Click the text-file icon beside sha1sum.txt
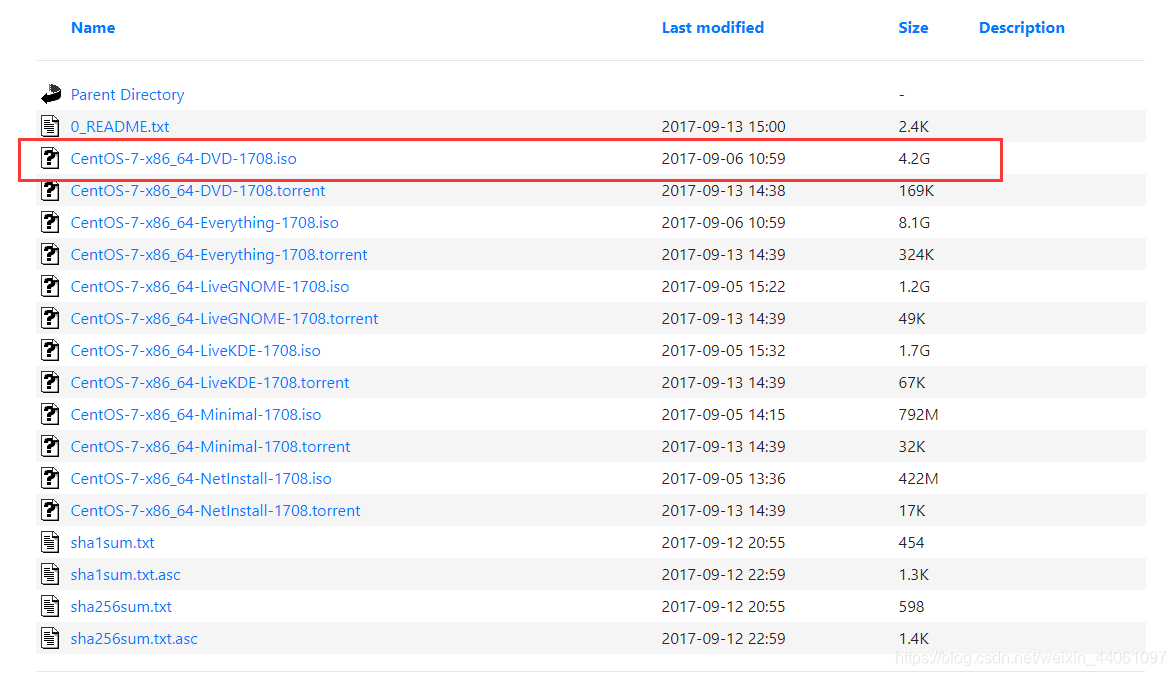Viewport: 1176px width, 676px height. 50,542
